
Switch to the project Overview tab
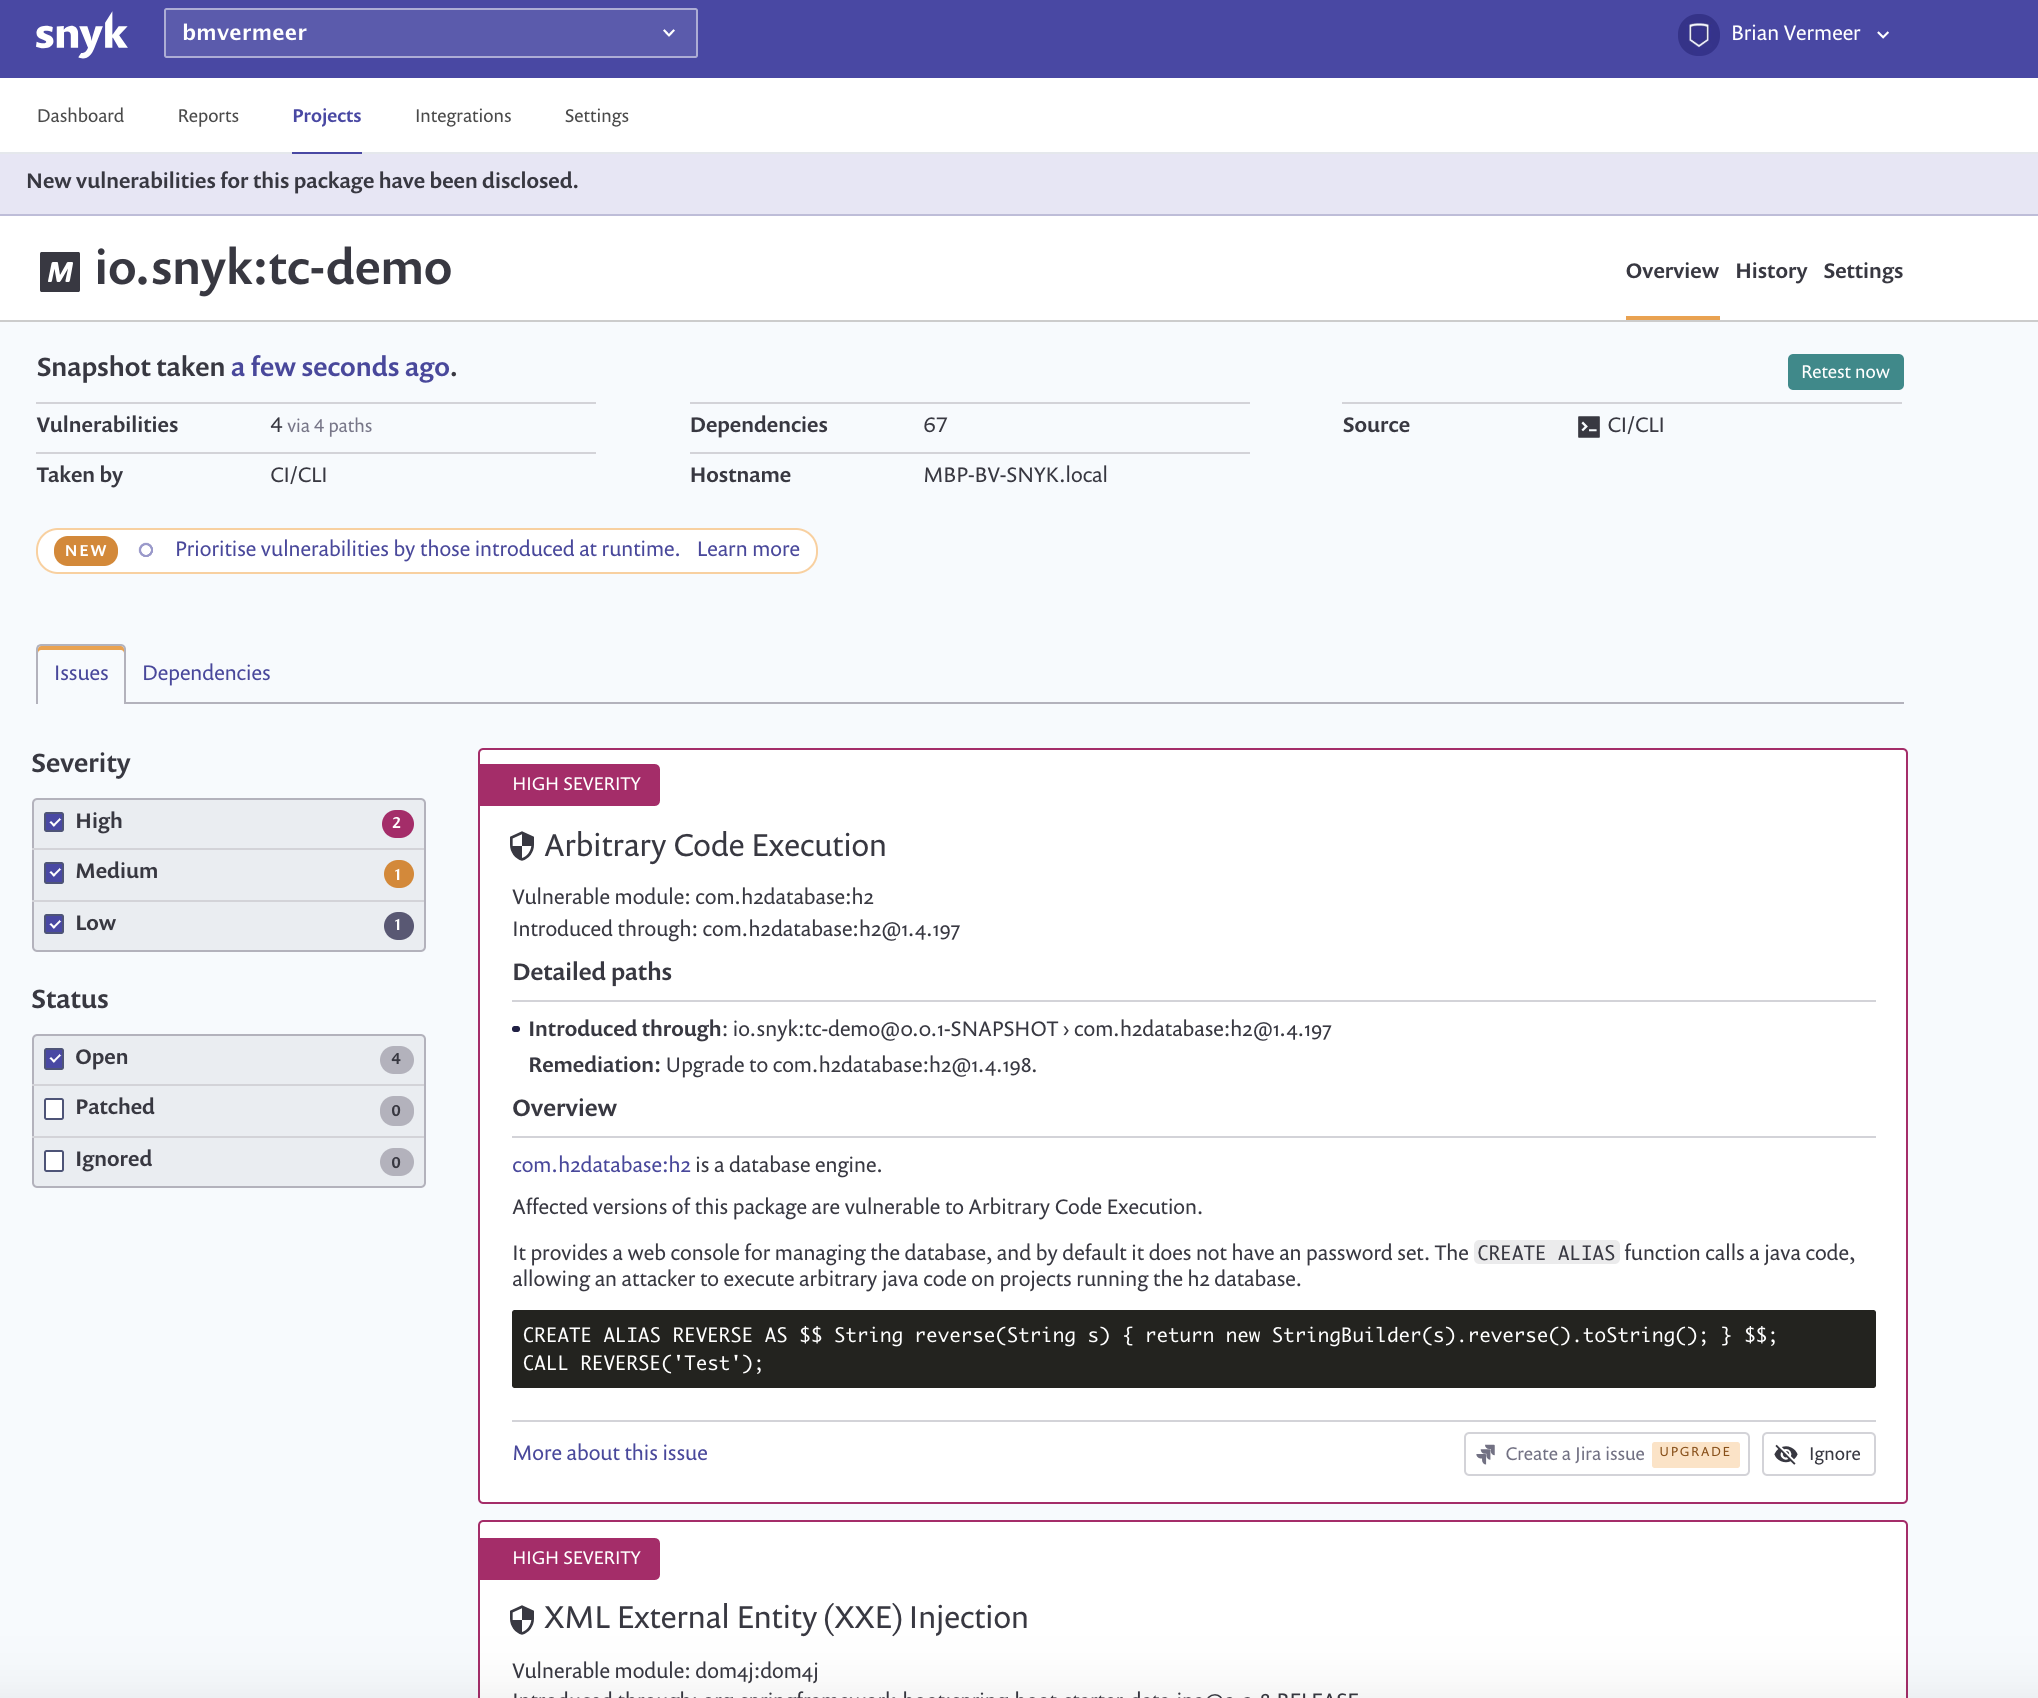pos(1671,271)
